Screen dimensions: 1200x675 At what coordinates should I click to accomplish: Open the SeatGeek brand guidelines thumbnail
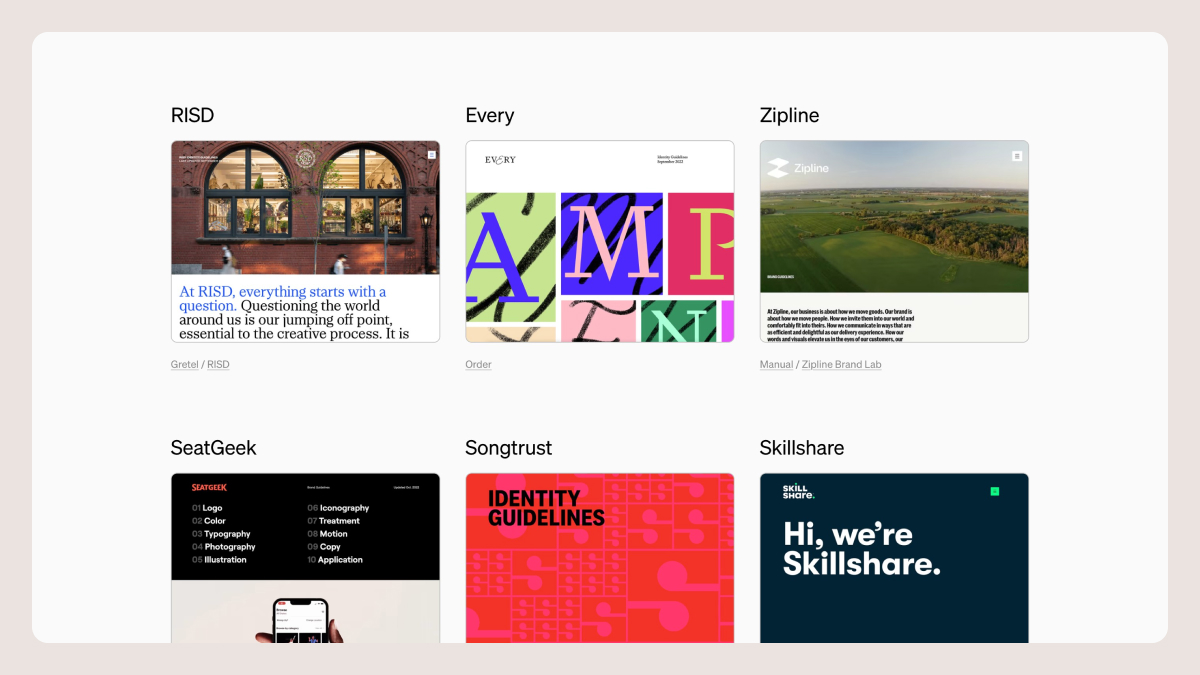(x=305, y=558)
